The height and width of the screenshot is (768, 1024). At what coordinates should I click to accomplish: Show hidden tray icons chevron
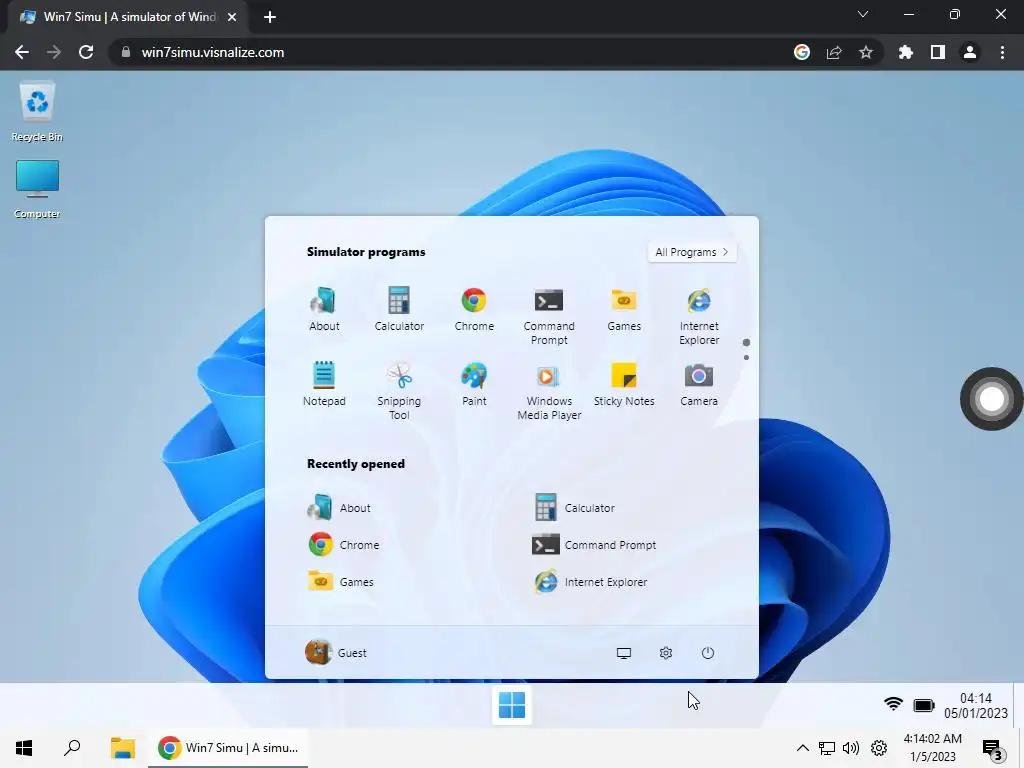tap(803, 748)
